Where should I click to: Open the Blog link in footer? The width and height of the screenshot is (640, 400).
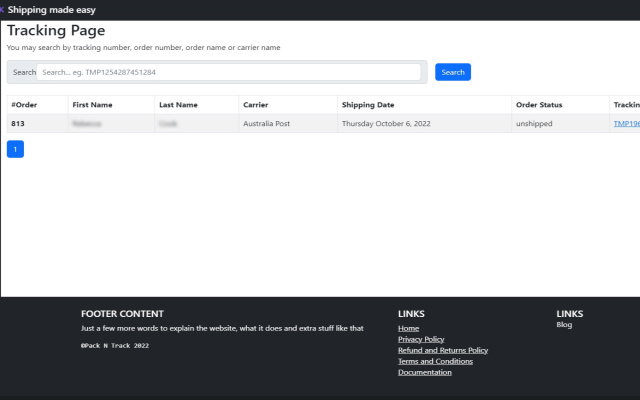[x=564, y=325]
